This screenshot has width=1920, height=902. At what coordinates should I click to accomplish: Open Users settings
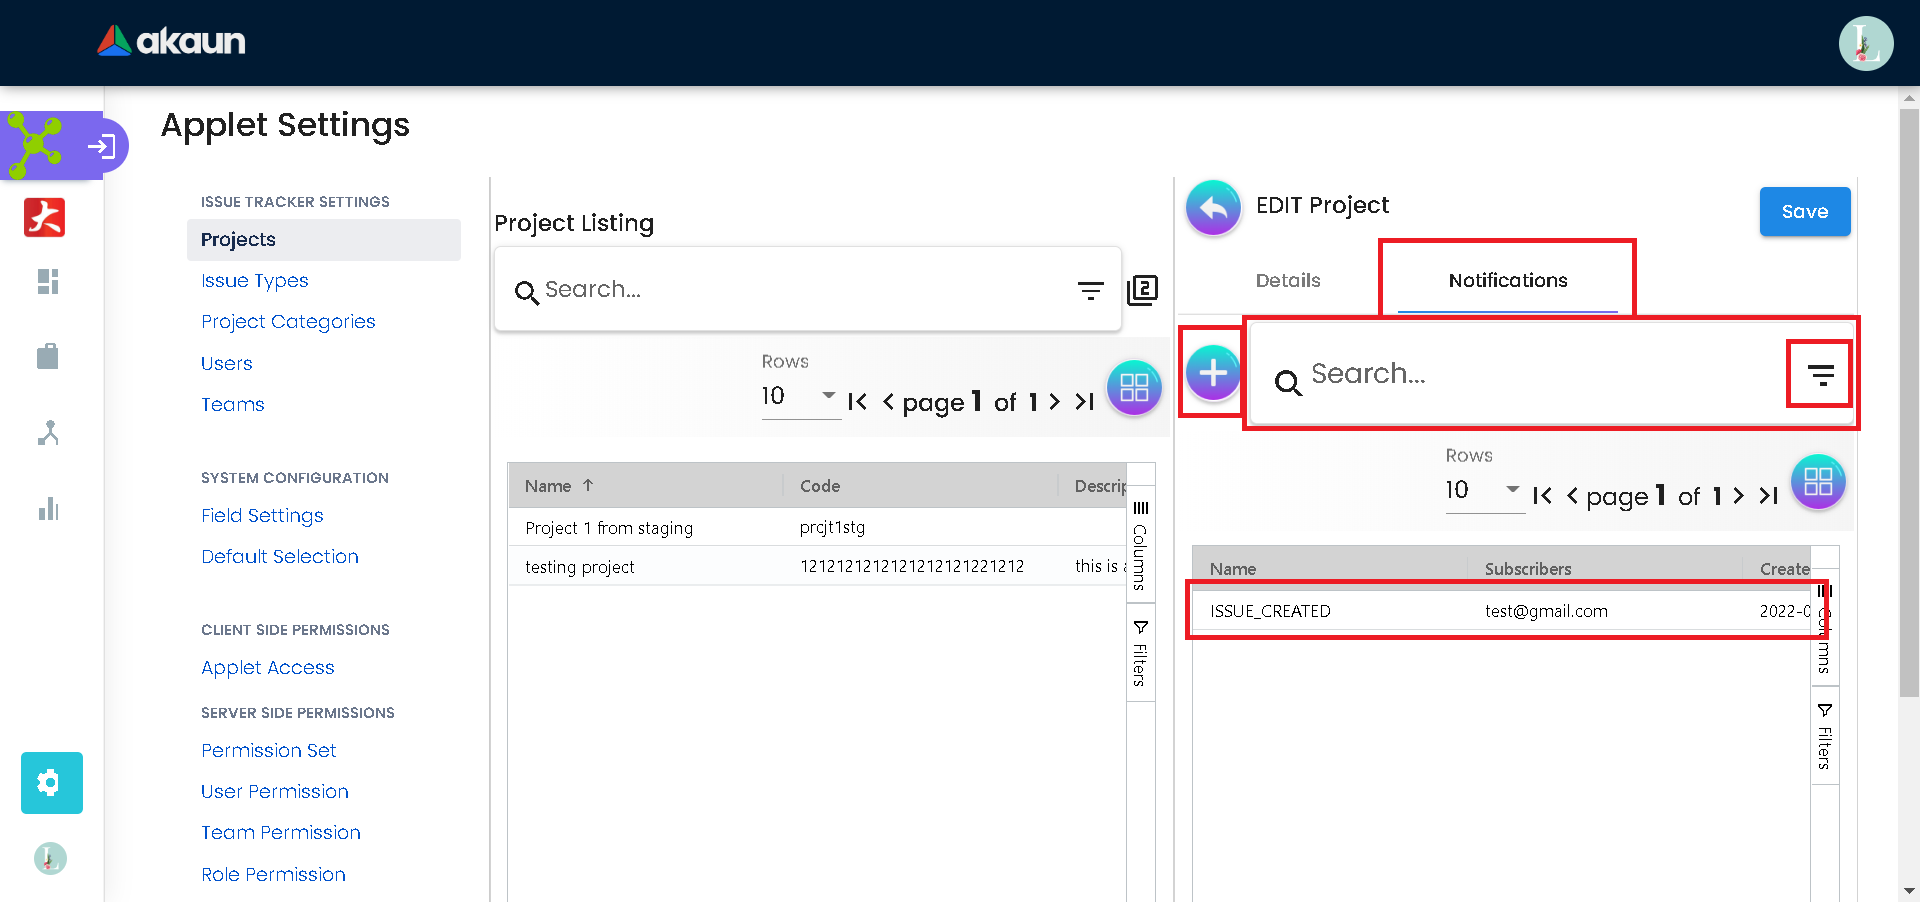tap(227, 364)
